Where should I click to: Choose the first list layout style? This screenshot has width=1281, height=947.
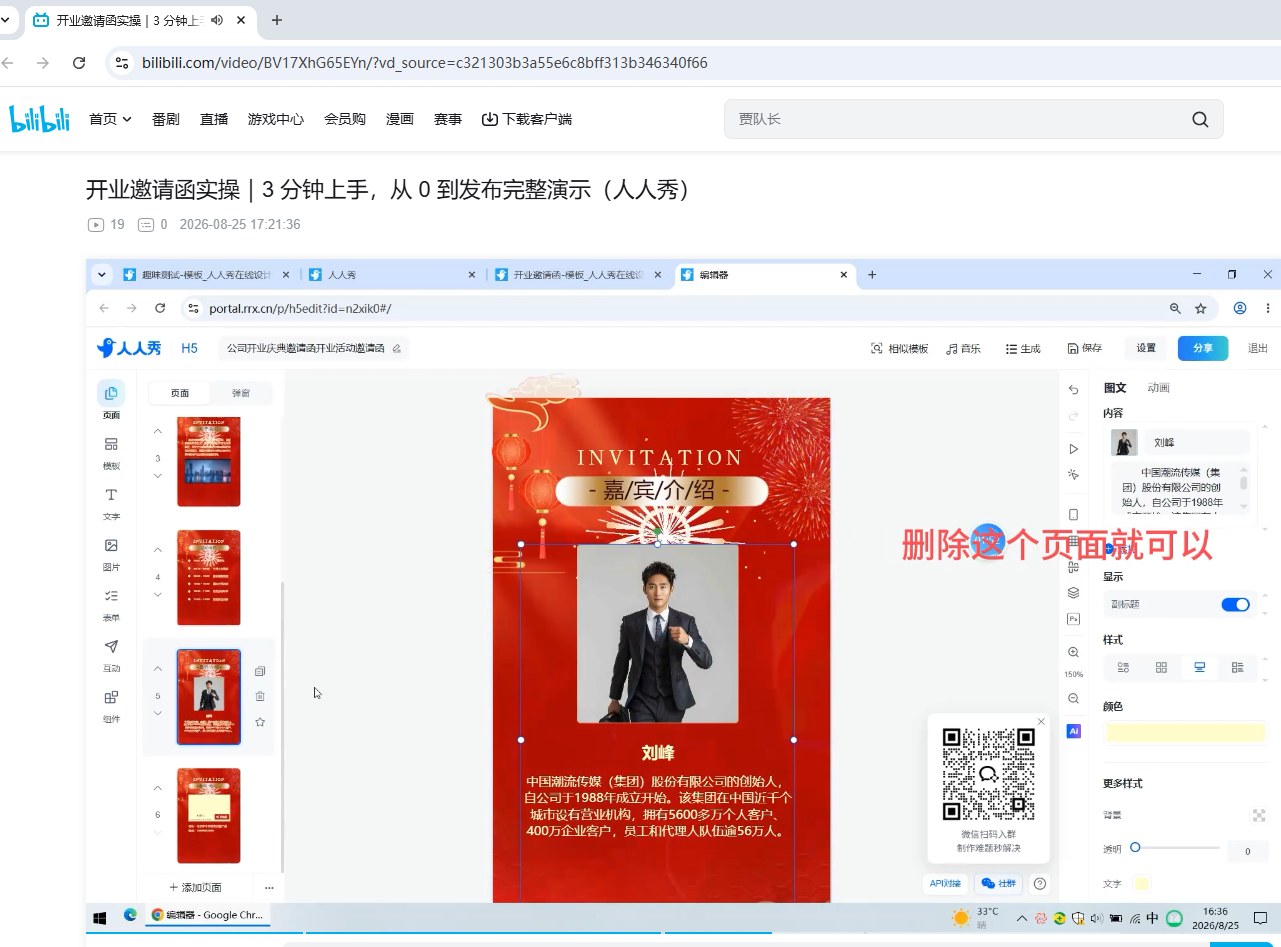click(1123, 667)
